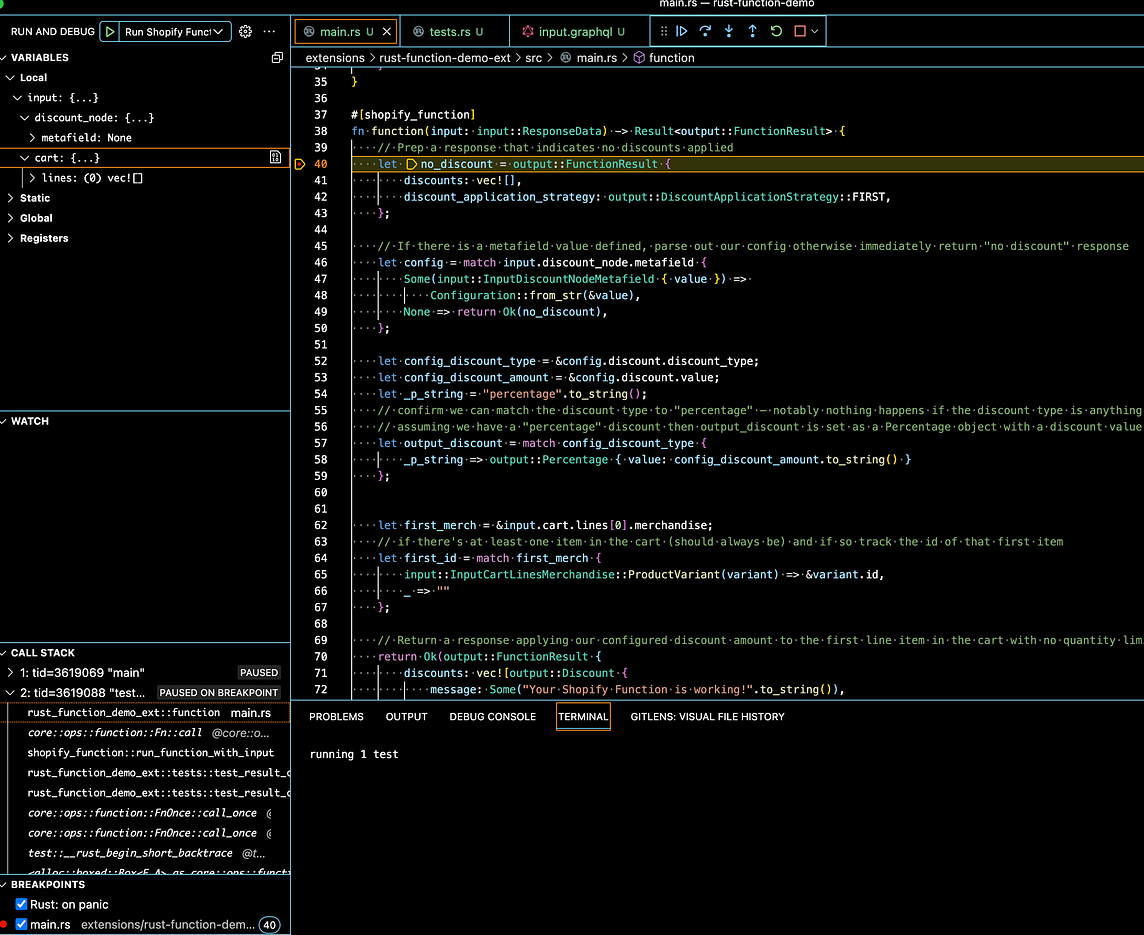Stop the debug session with red square
1144x935 pixels.
click(800, 32)
